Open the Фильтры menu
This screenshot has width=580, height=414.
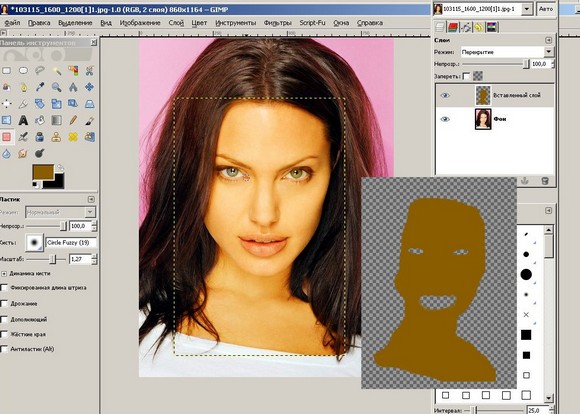coord(277,23)
